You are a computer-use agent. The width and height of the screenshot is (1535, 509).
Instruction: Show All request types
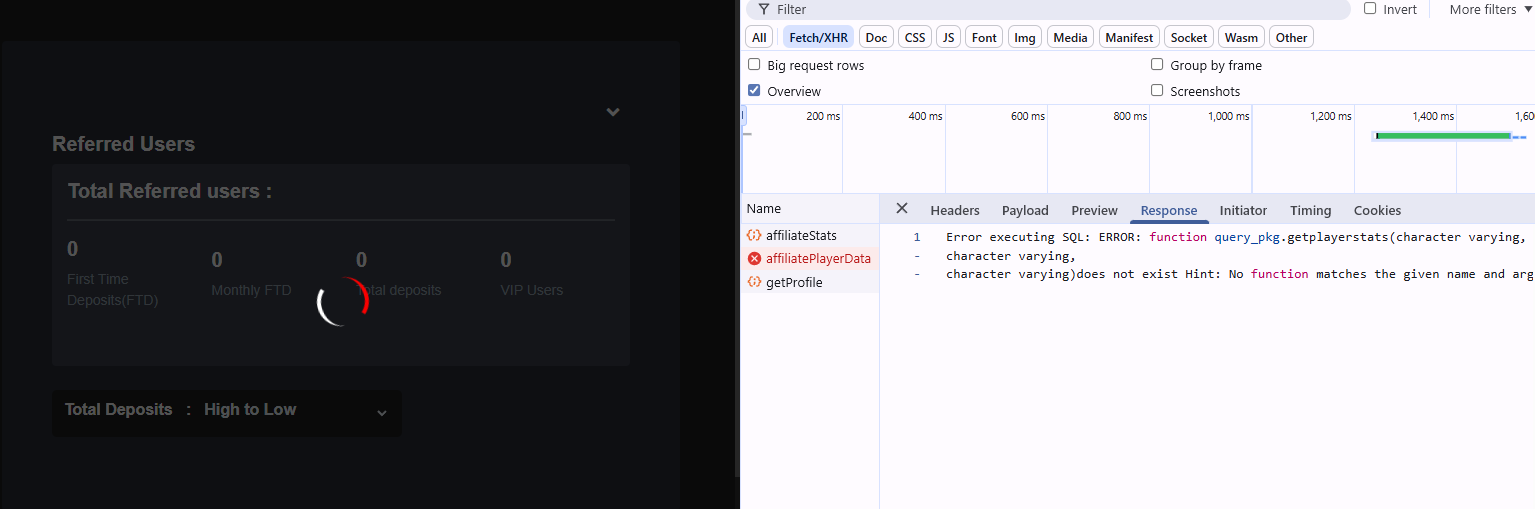(x=759, y=37)
